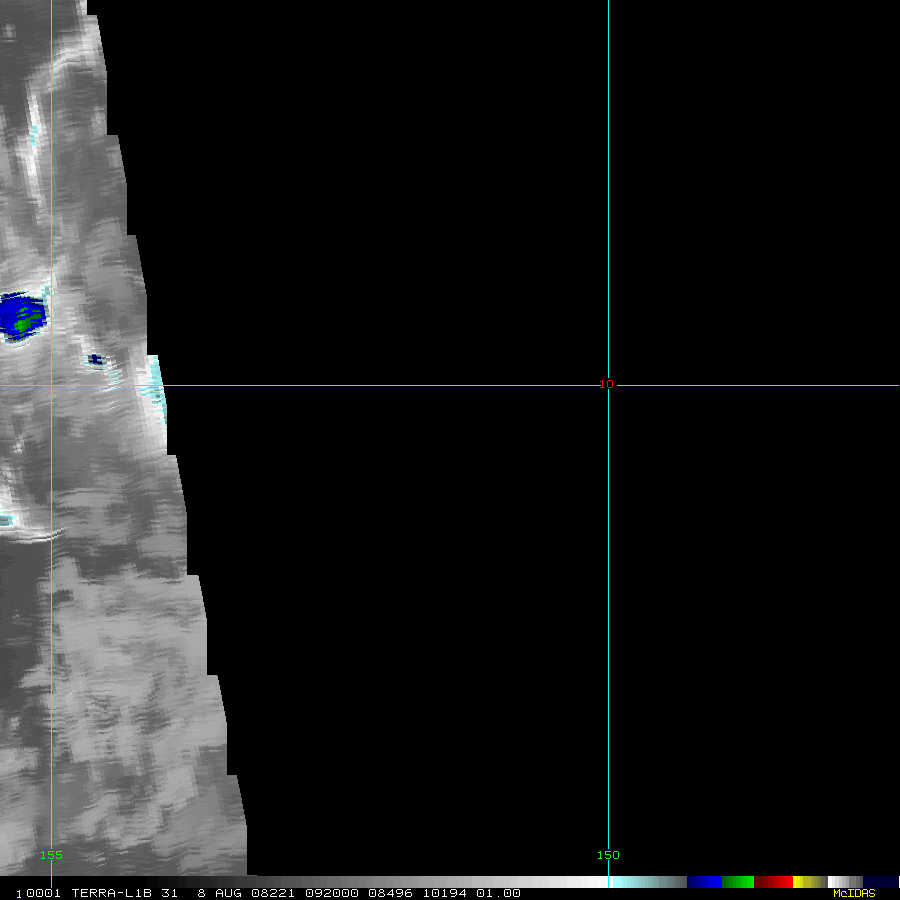
Task: Click intersection of 150 longitude and 10 latitude
Action: (x=608, y=385)
